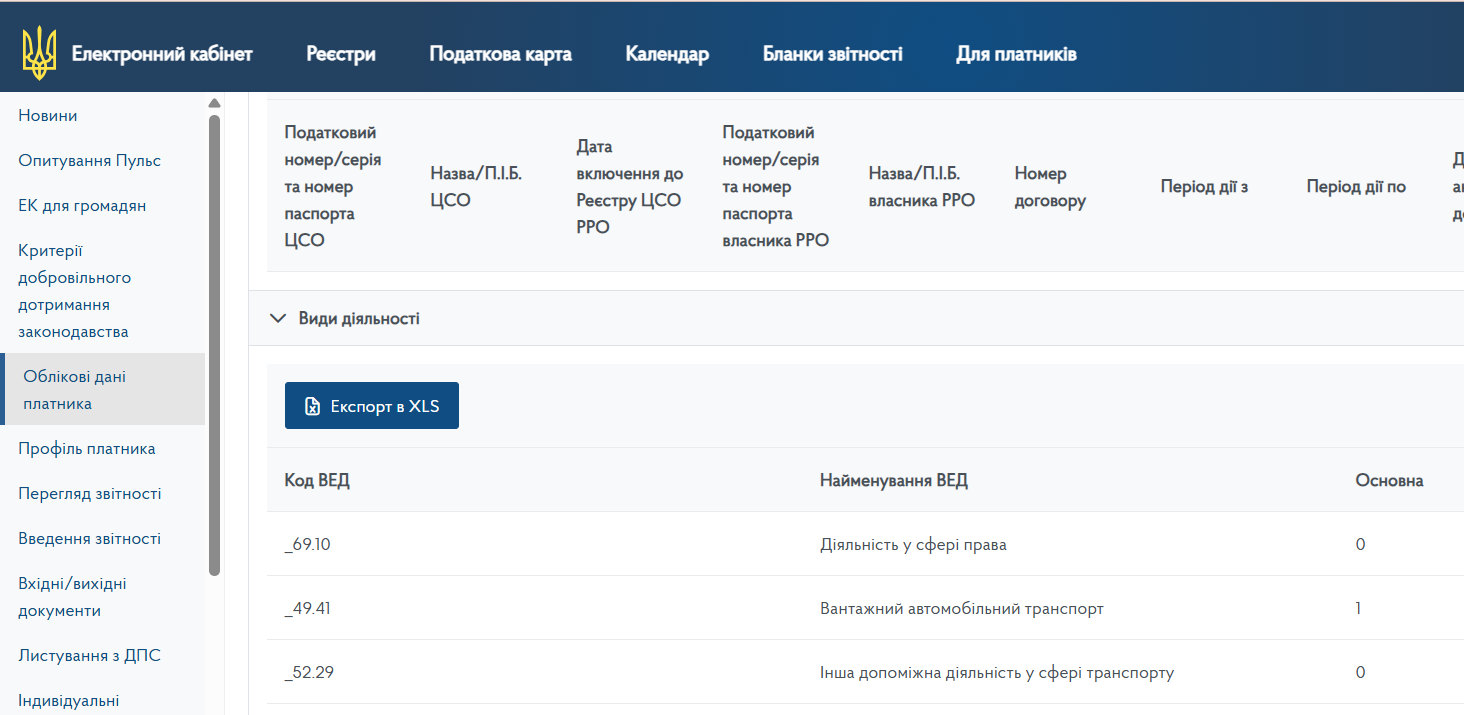
Task: Select Листування з ДПС link
Action: point(89,656)
